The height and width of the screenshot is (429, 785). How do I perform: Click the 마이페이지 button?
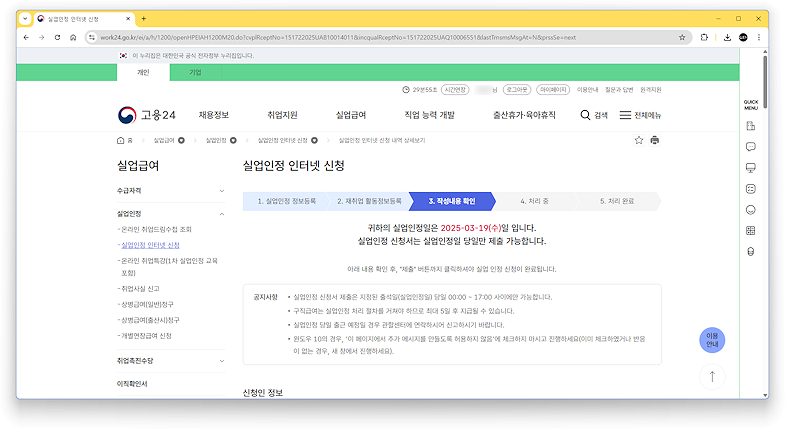pyautogui.click(x=553, y=90)
